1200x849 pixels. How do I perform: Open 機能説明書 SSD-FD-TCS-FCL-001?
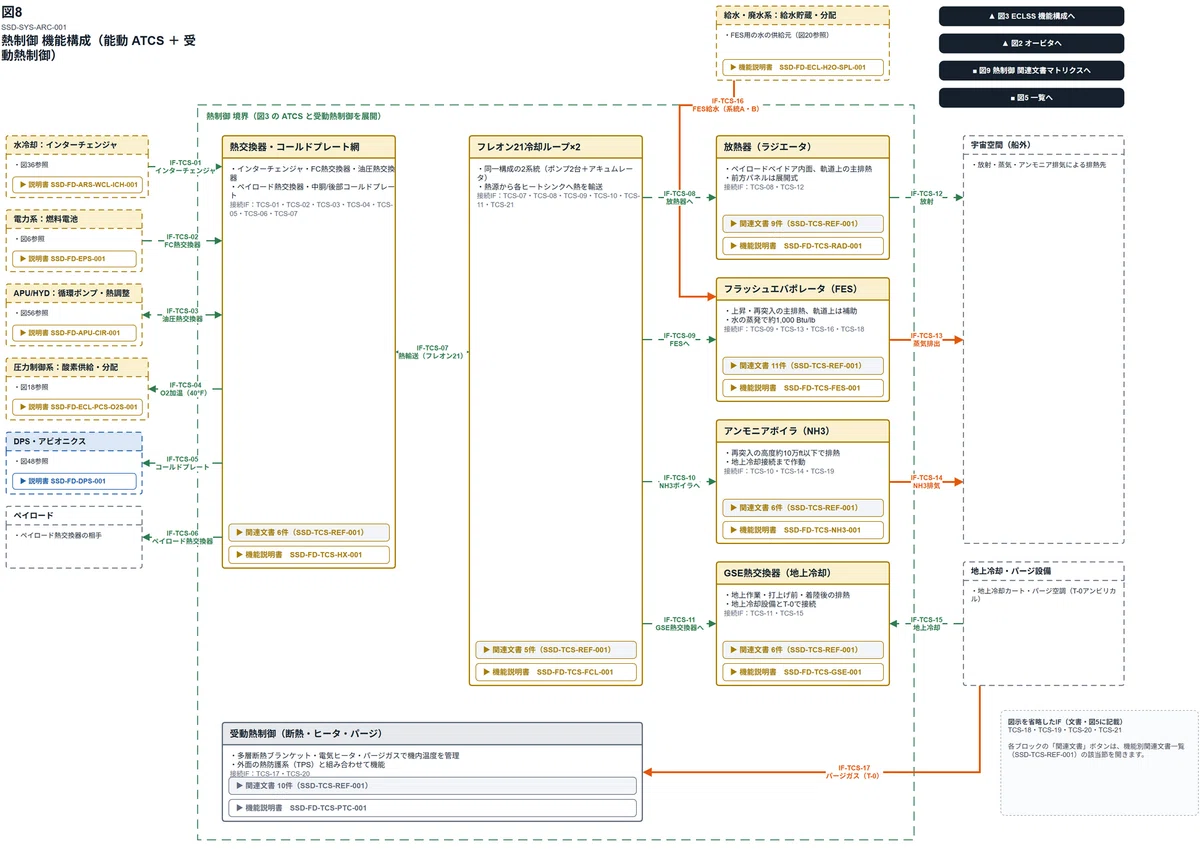(x=556, y=672)
